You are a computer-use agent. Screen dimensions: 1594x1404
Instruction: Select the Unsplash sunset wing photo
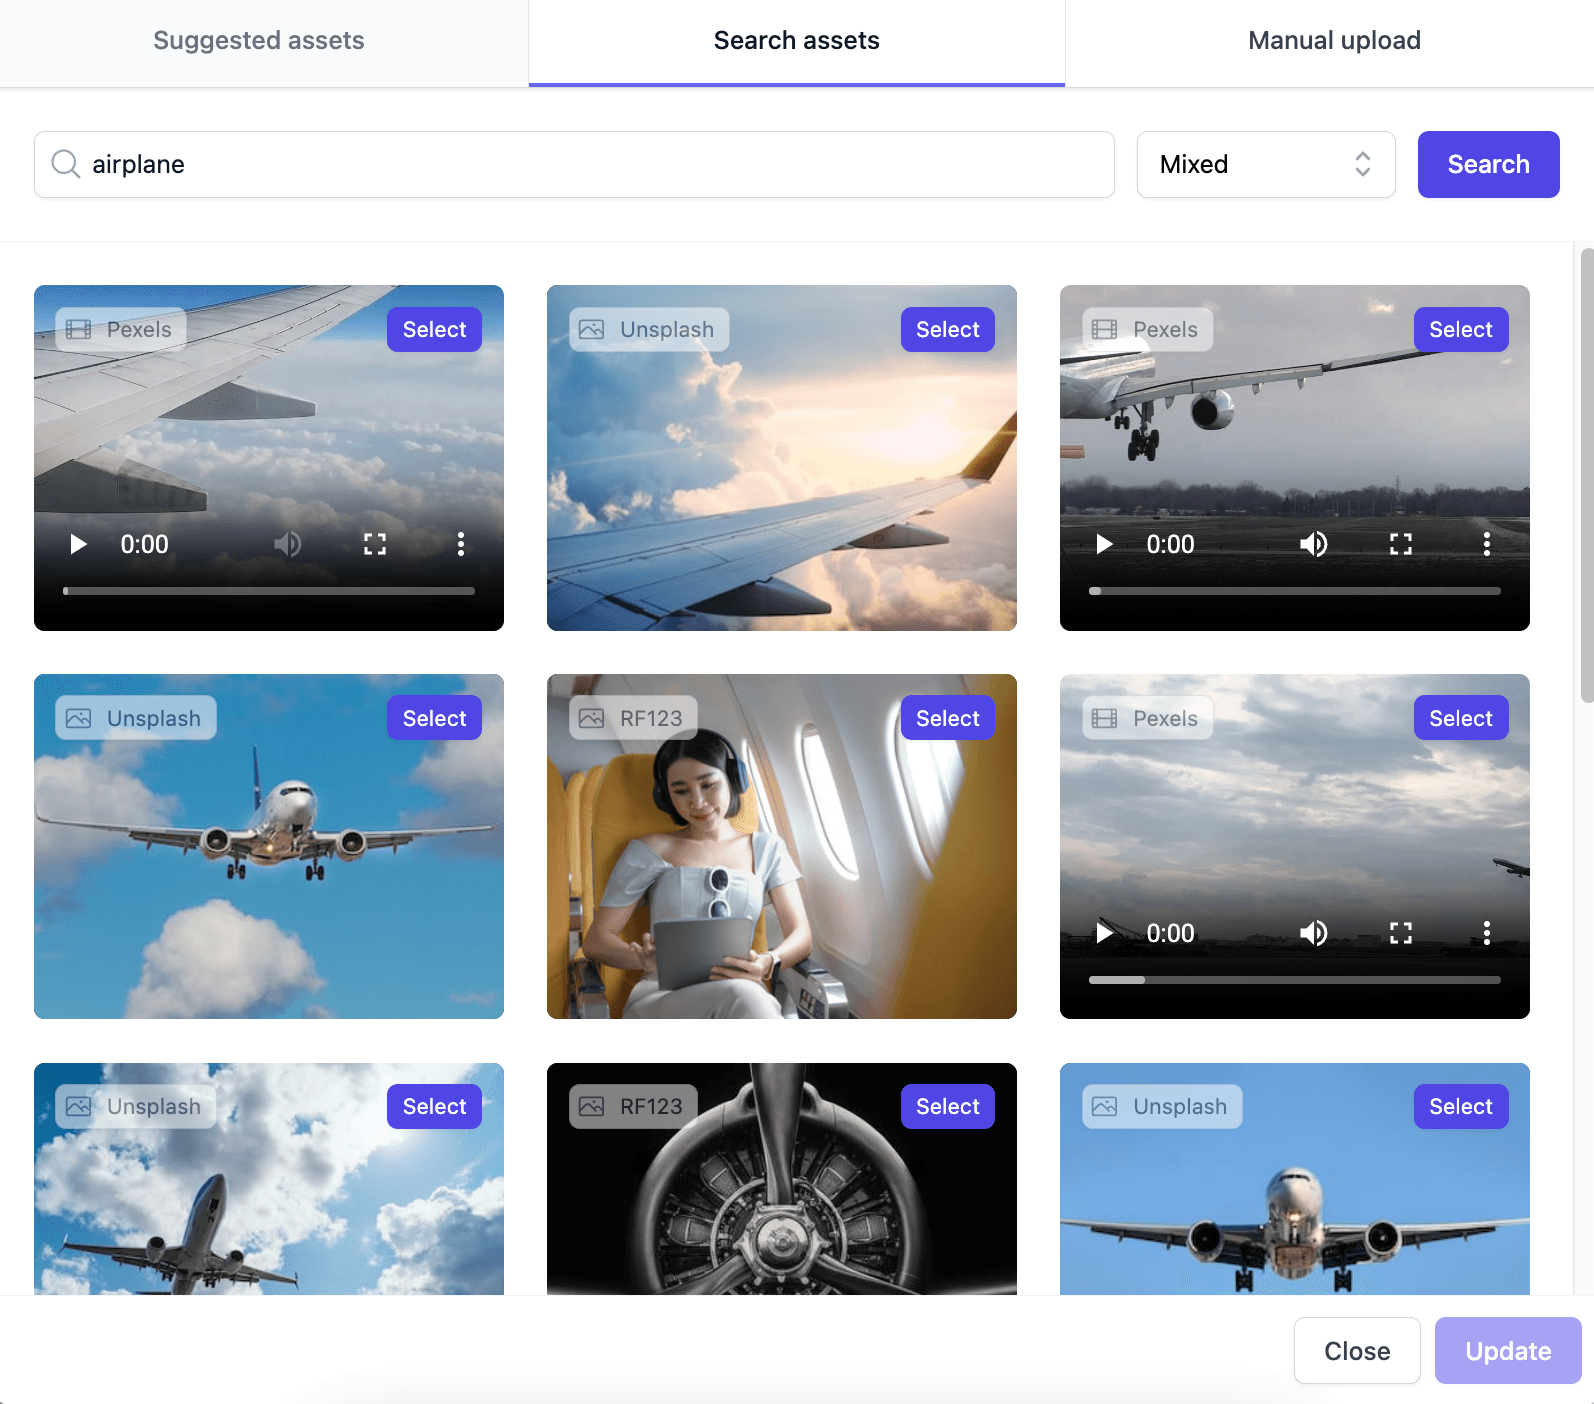click(x=947, y=329)
